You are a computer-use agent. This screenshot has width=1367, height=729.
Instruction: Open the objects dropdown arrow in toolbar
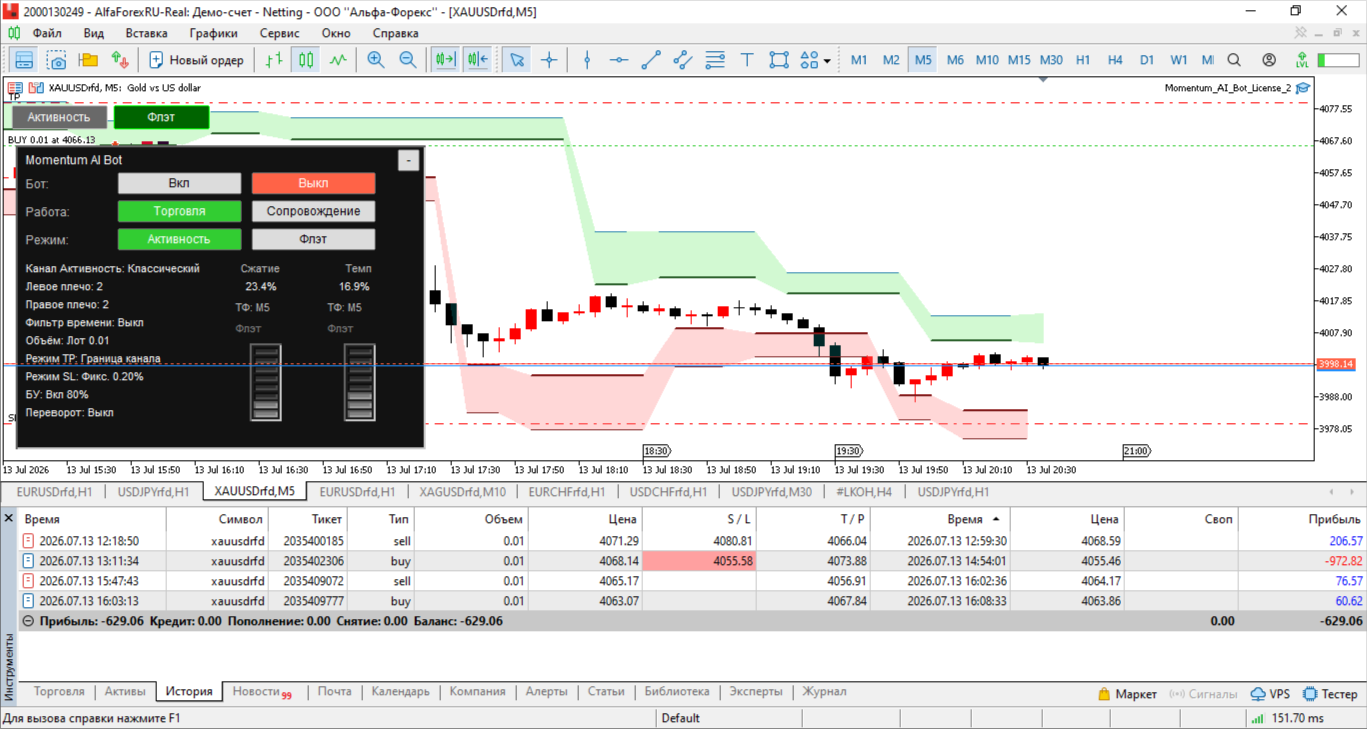coord(827,61)
